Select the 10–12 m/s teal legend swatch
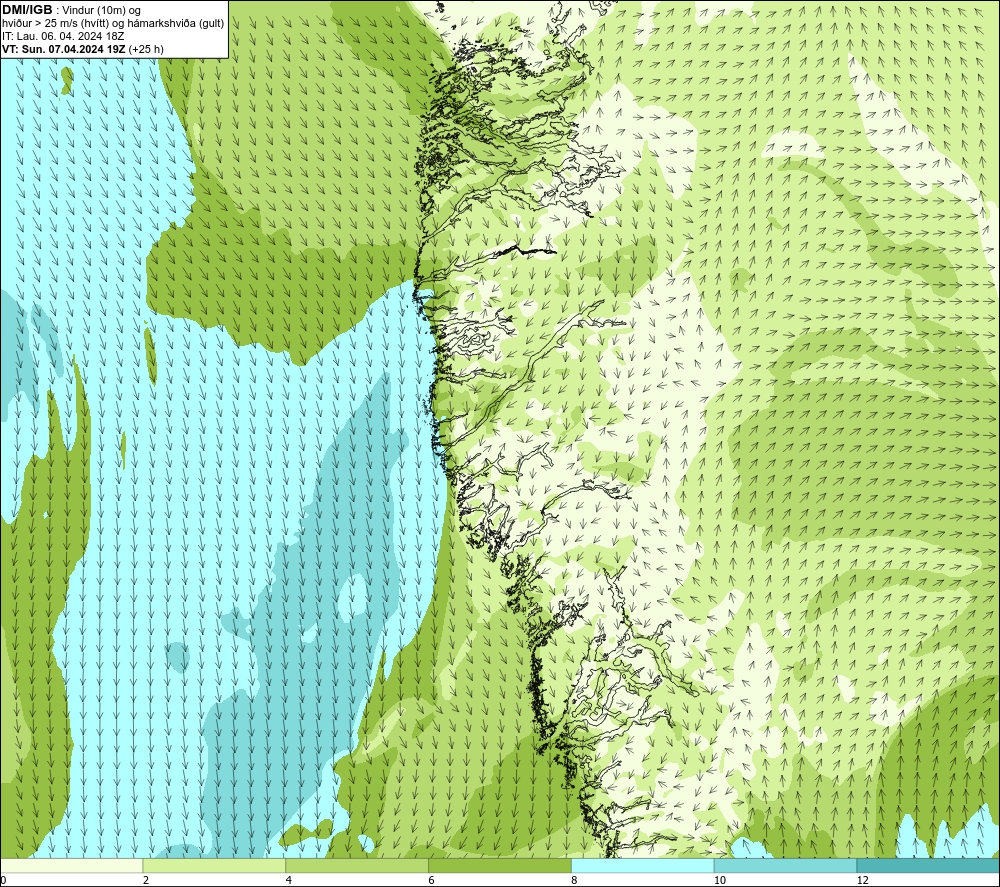1000x887 pixels. [x=786, y=865]
